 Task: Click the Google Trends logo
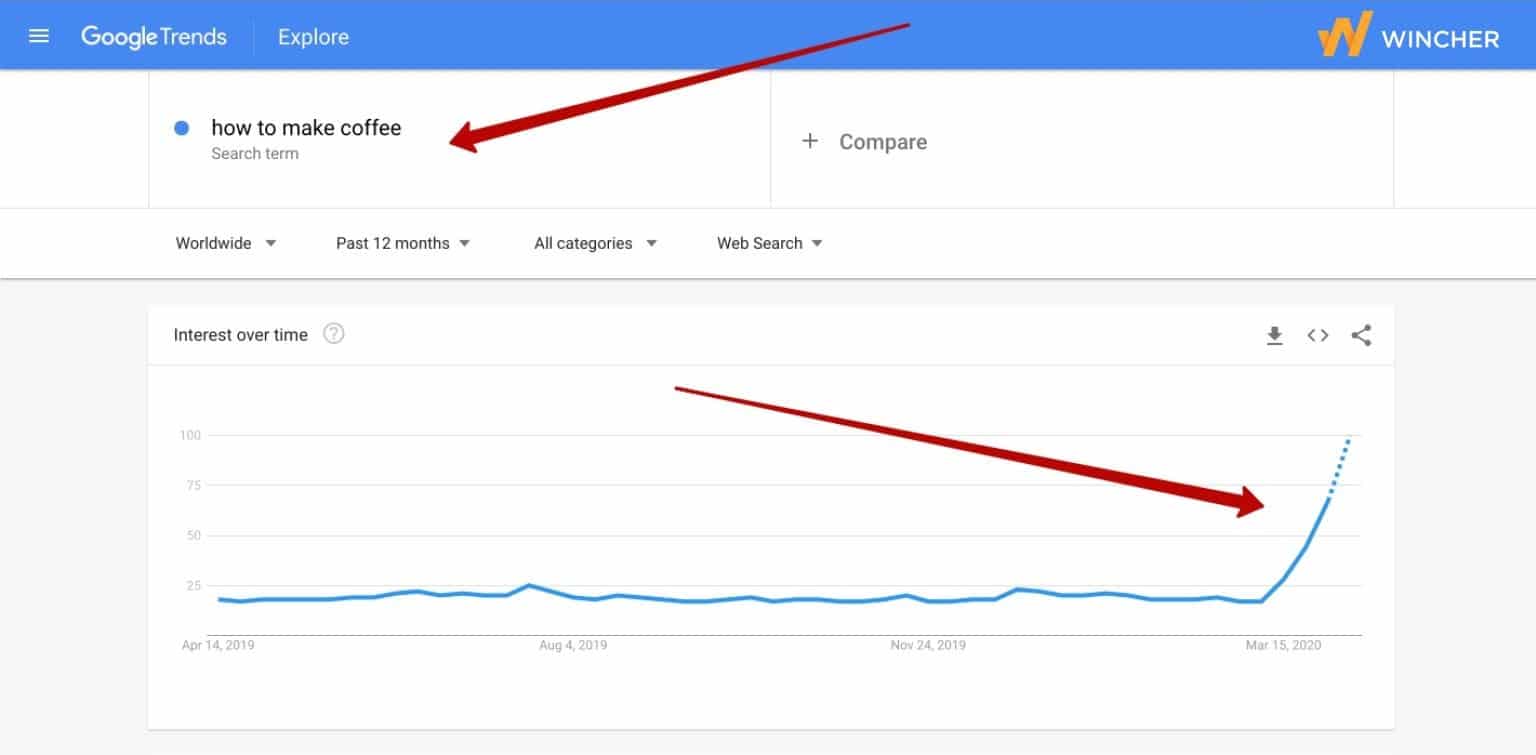pos(154,37)
